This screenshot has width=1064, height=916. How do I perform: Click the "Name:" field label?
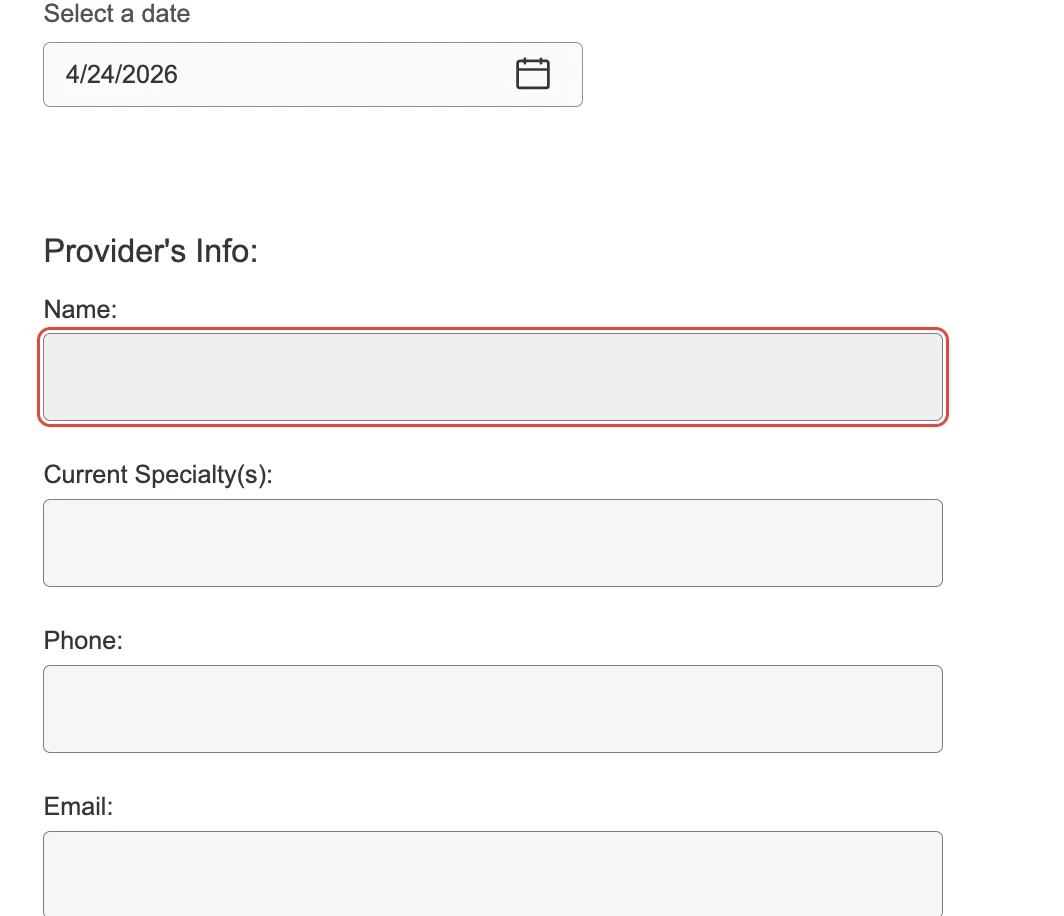click(x=80, y=309)
